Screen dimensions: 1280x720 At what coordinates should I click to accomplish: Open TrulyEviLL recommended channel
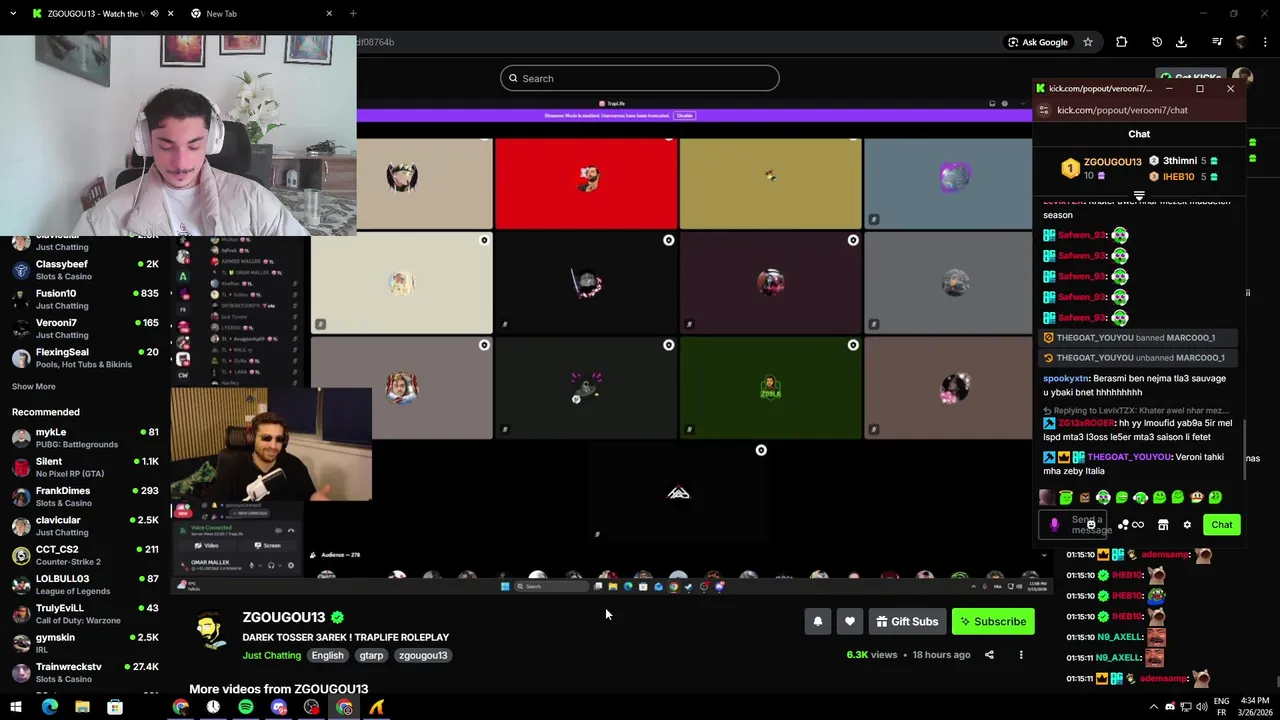click(85, 614)
